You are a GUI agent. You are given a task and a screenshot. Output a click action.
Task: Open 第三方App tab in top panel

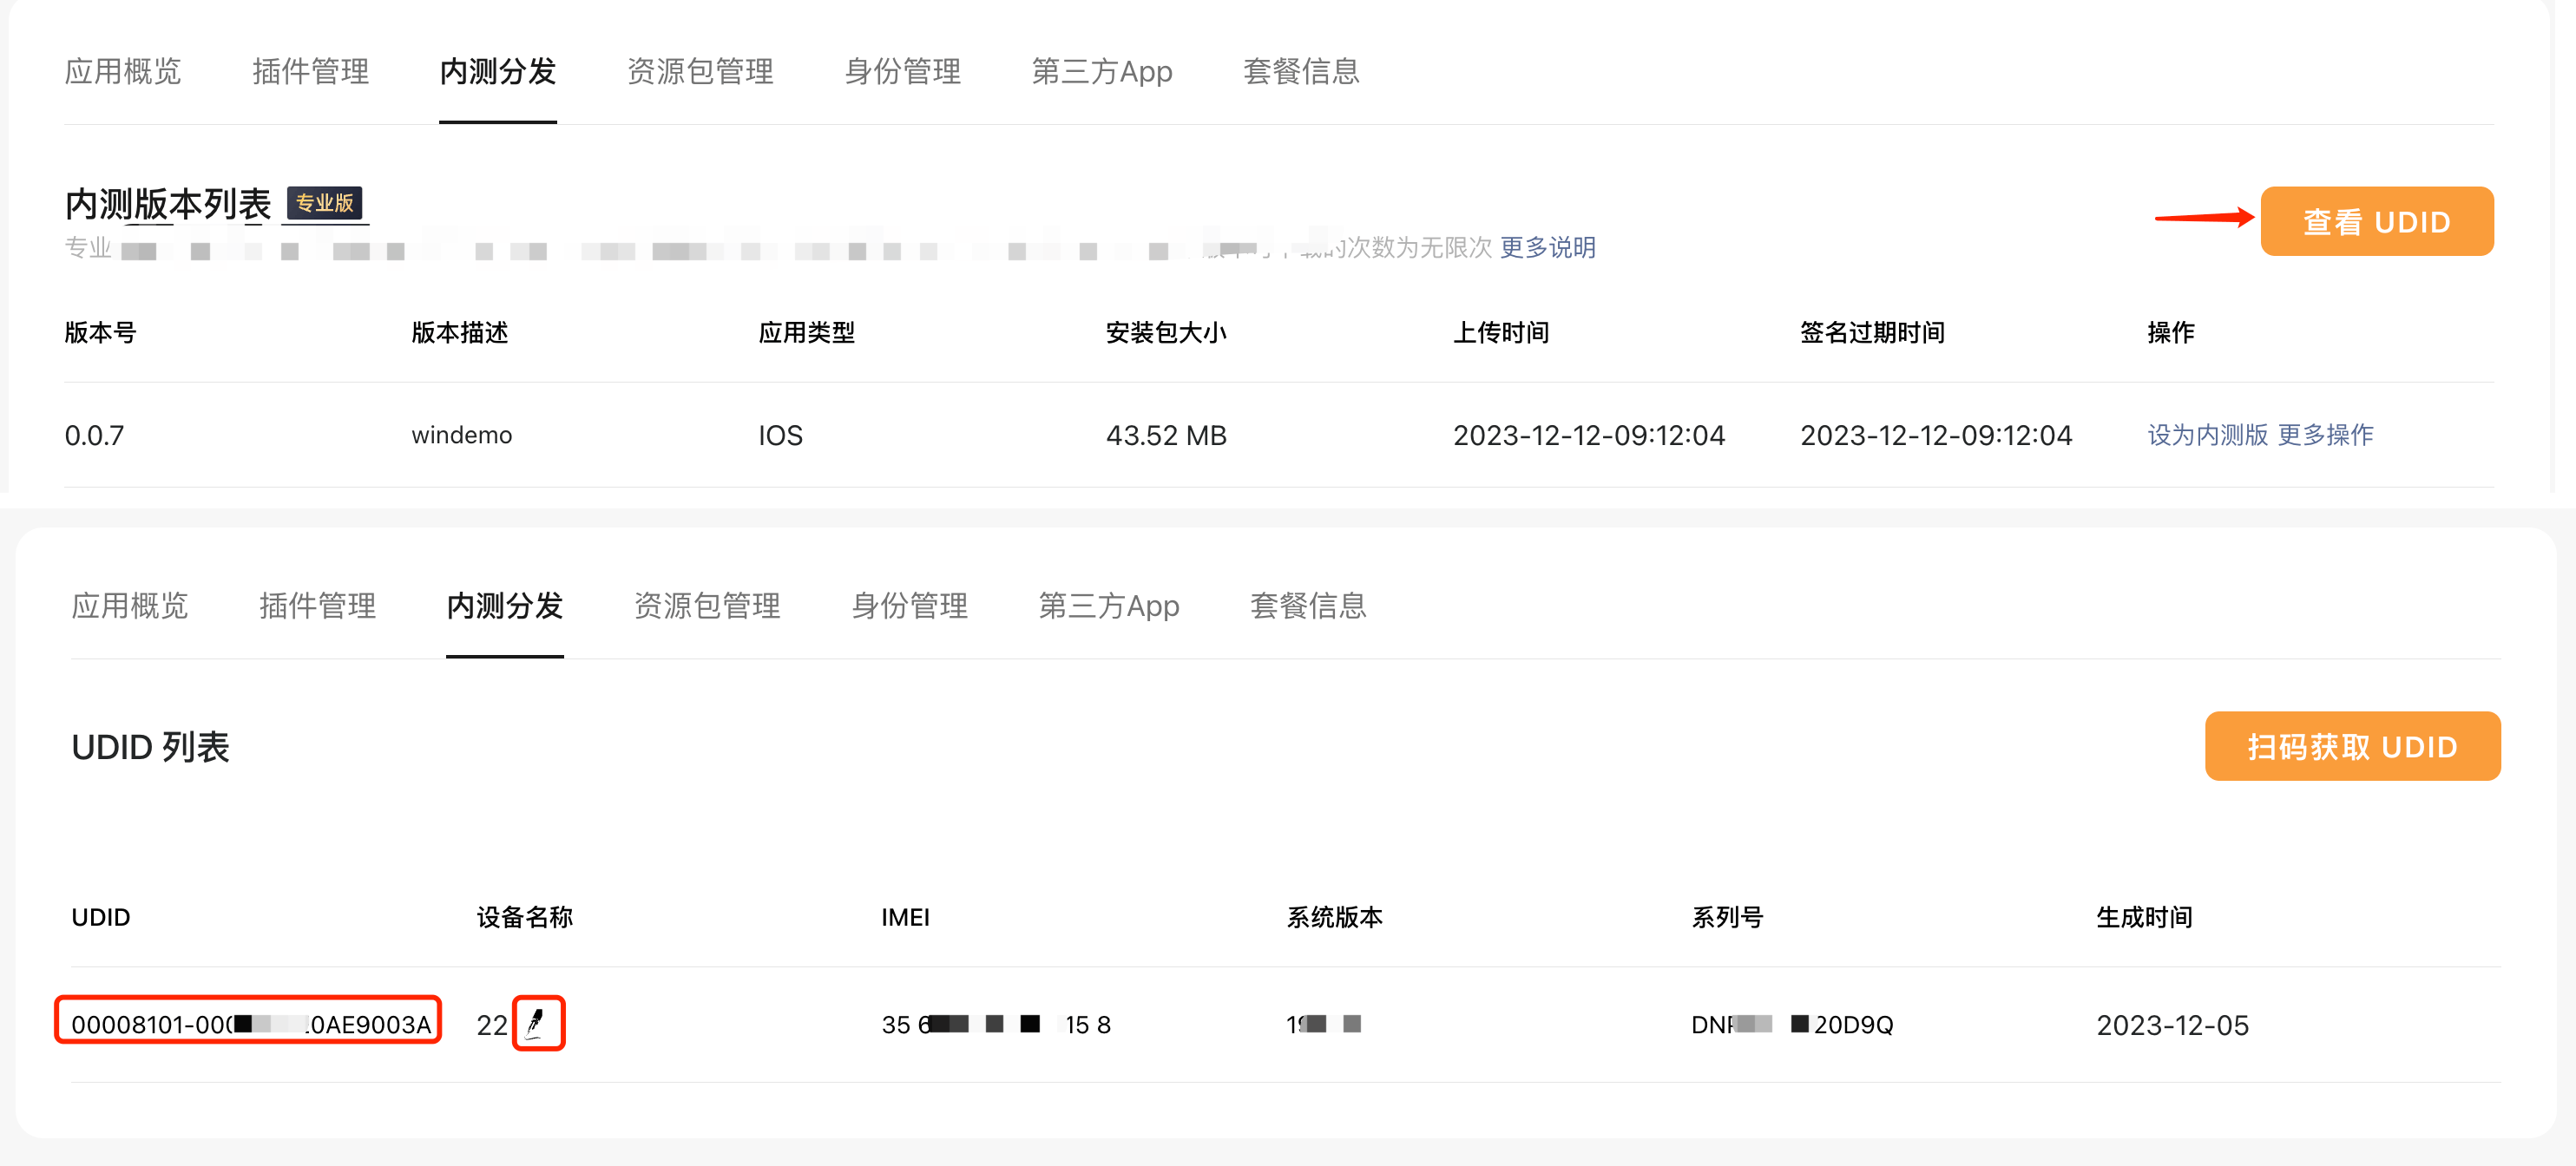[x=1101, y=71]
